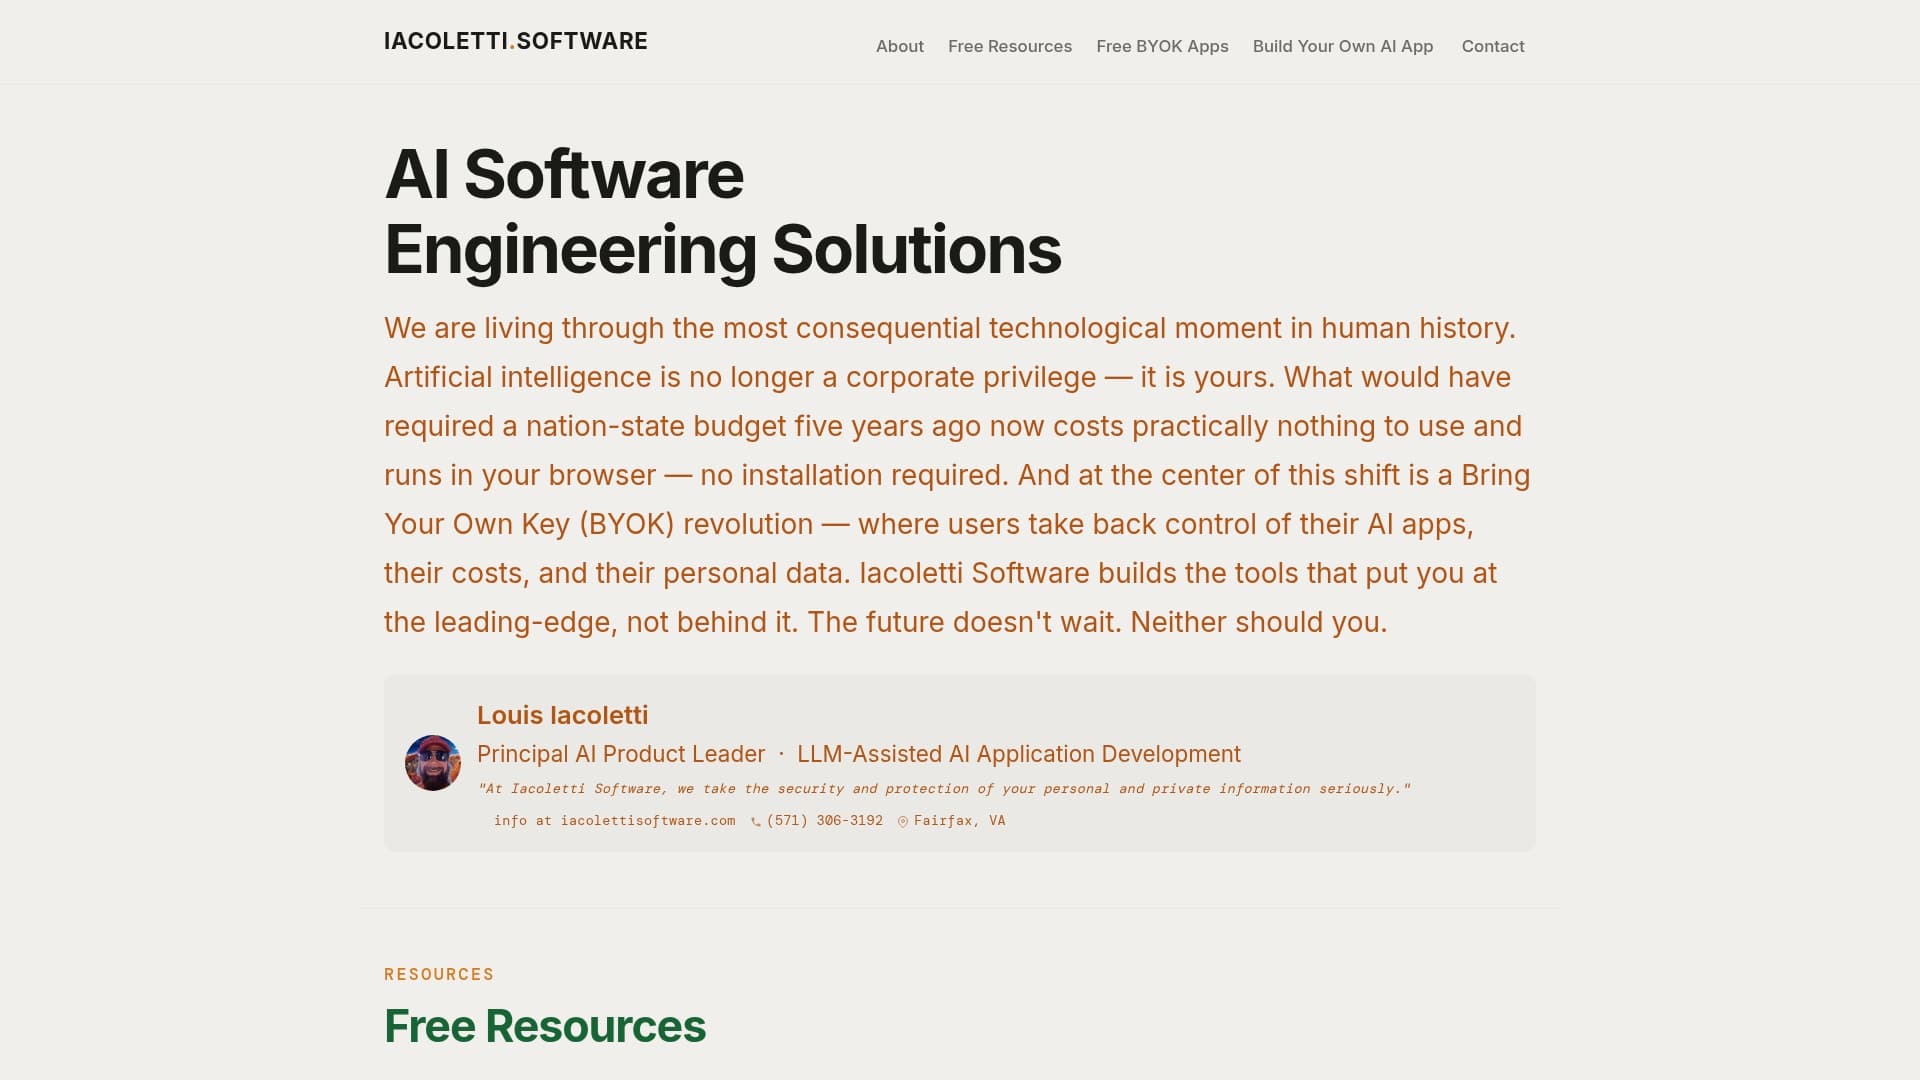1920x1080 pixels.
Task: Click the green Free Resources section heading
Action: coord(545,1026)
